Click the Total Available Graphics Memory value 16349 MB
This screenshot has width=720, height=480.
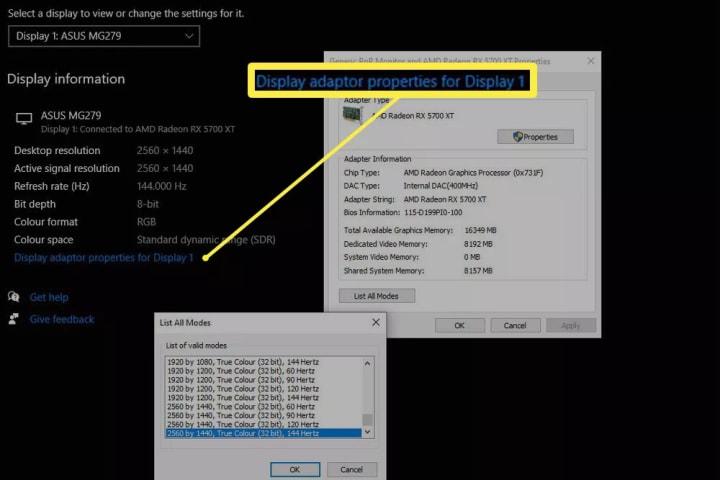tap(480, 230)
